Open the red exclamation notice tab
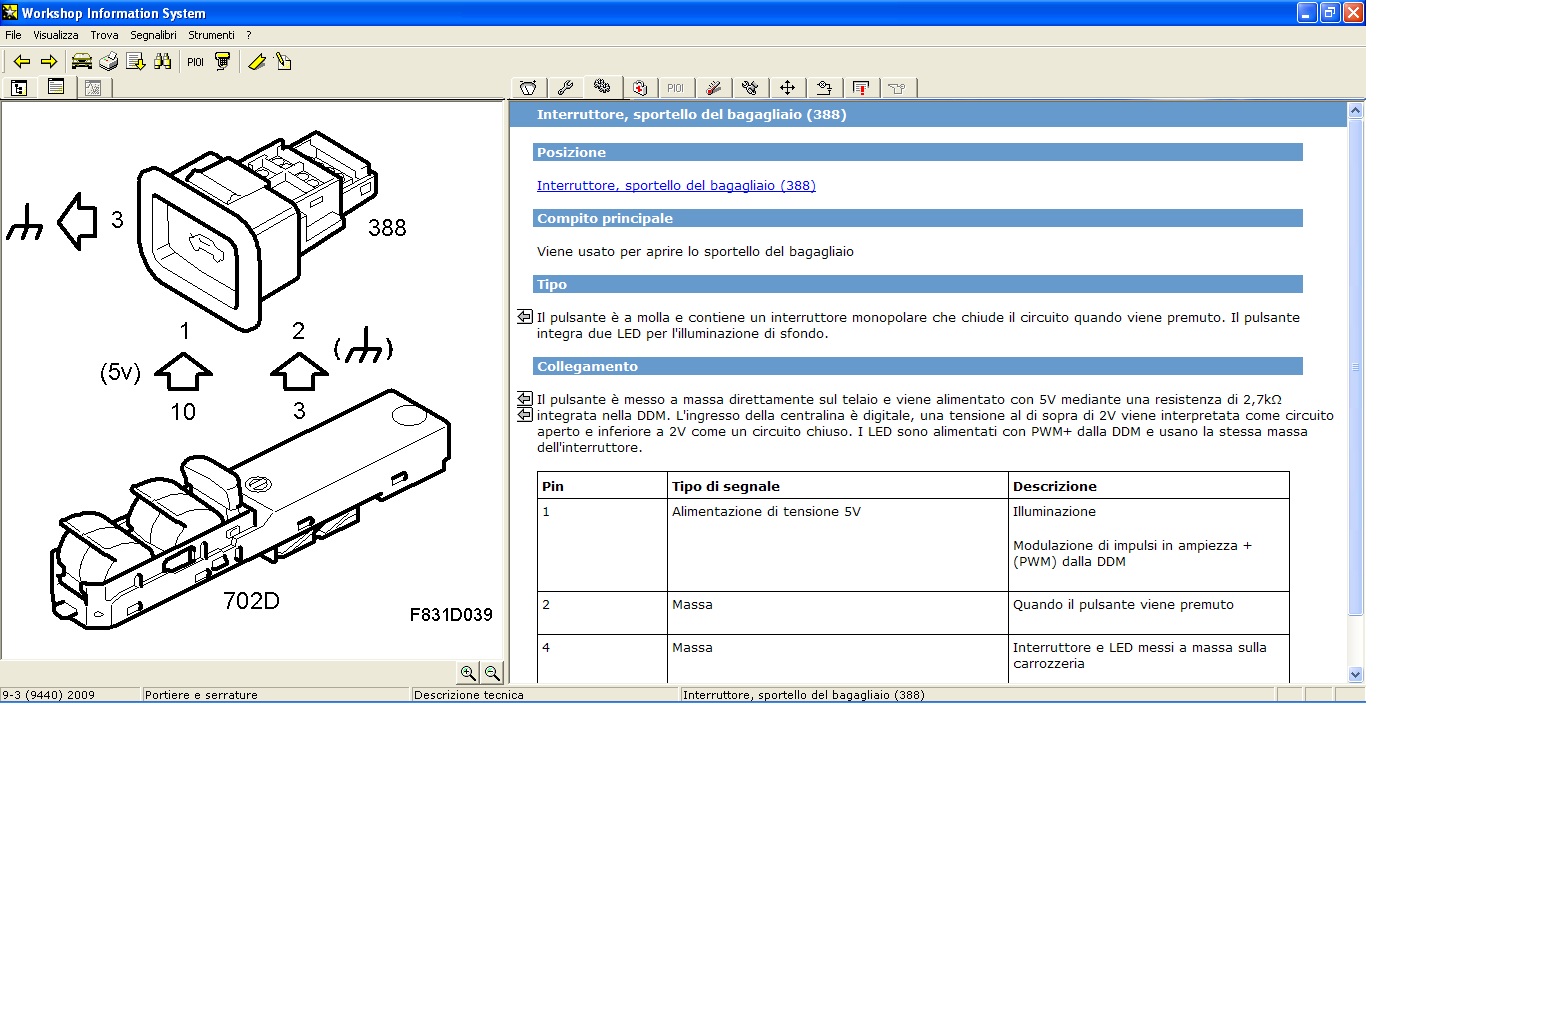 coord(861,88)
